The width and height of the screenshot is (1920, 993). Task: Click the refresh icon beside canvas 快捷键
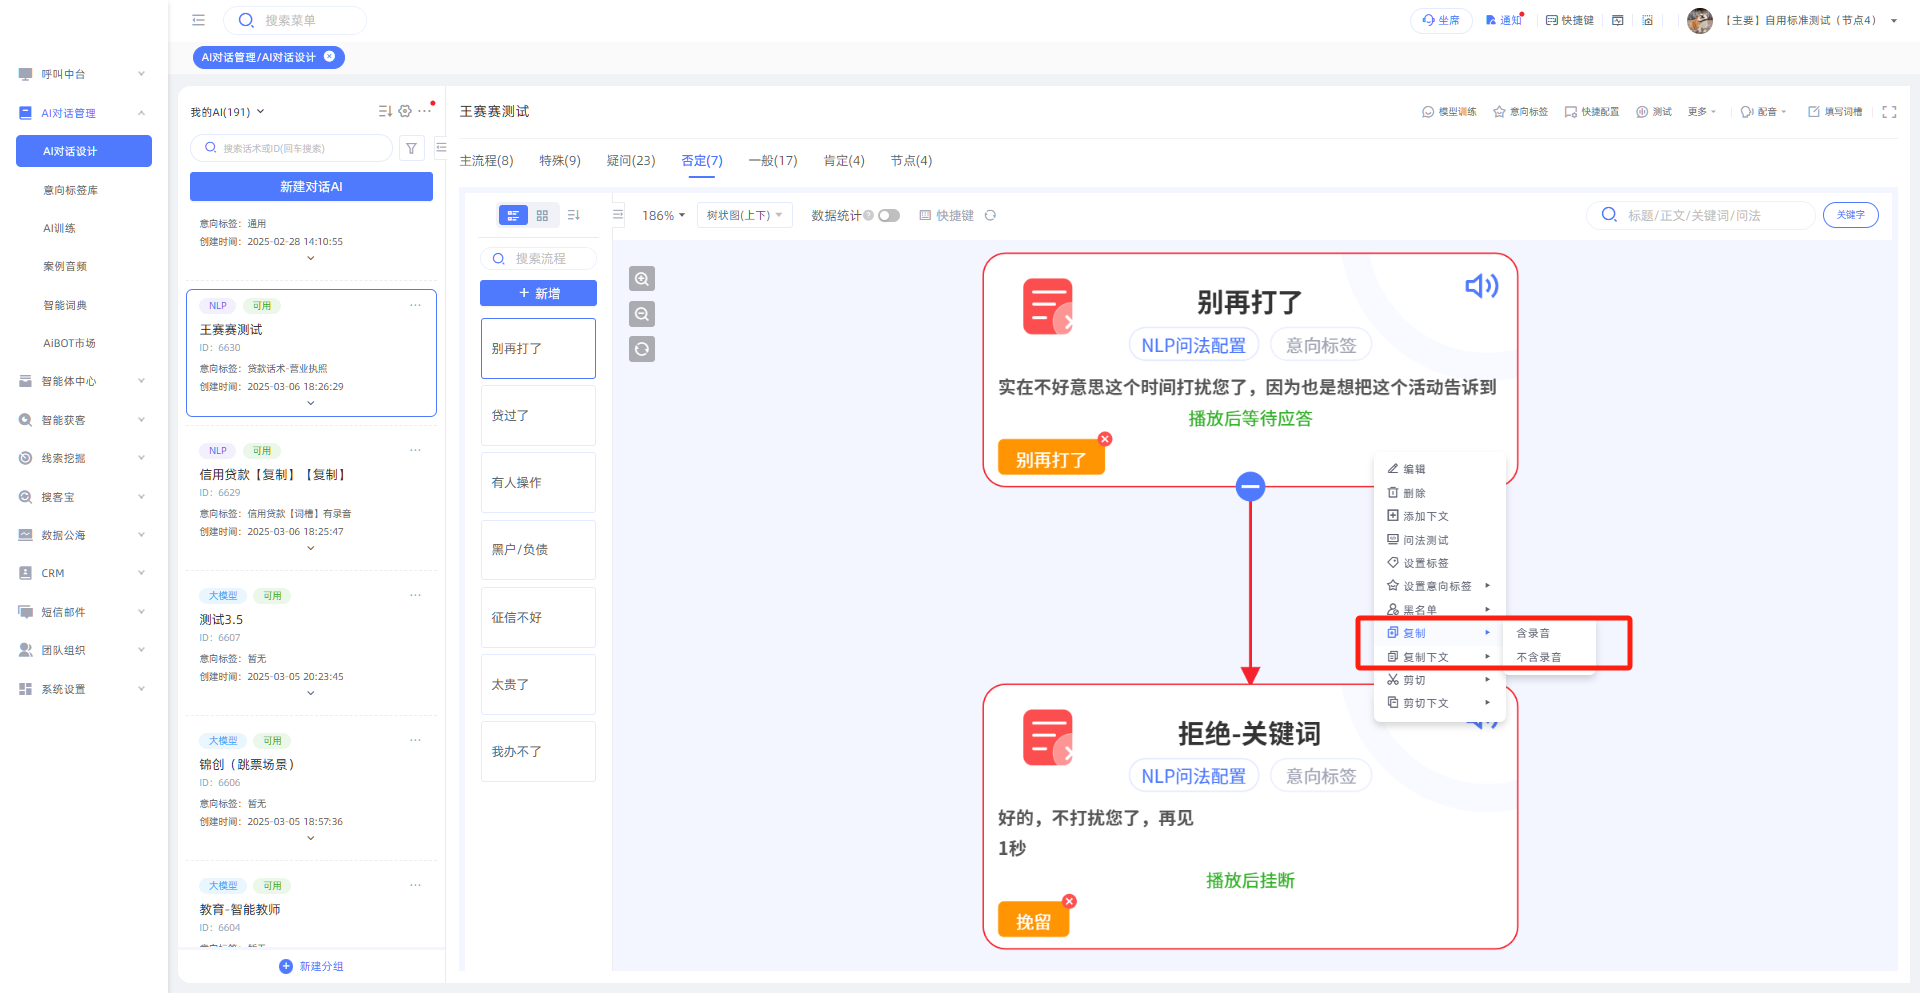pyautogui.click(x=990, y=215)
